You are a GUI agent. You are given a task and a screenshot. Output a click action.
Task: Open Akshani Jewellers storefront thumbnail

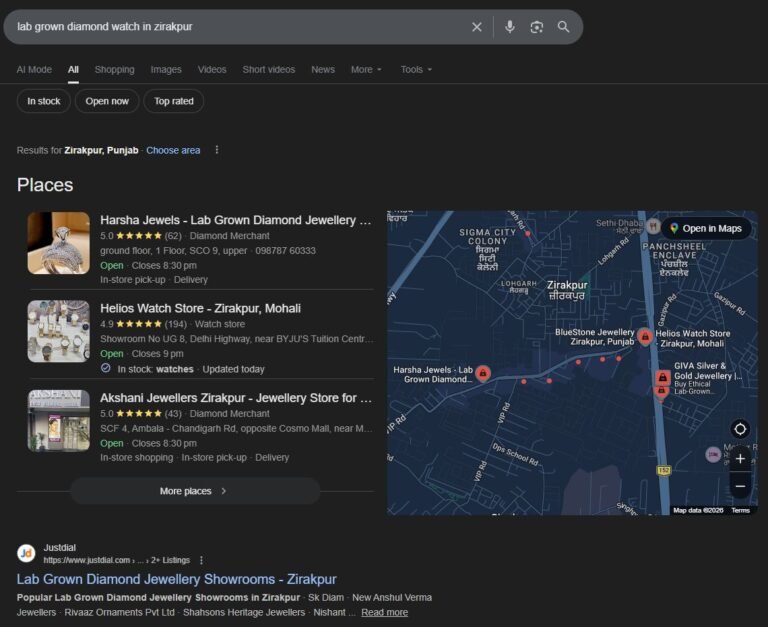[x=59, y=421]
